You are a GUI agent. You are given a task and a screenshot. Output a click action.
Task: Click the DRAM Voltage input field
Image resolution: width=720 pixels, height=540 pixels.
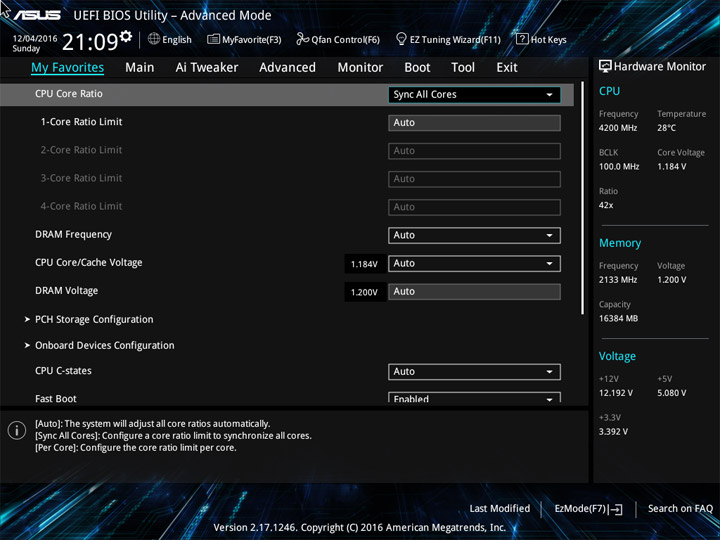click(474, 292)
